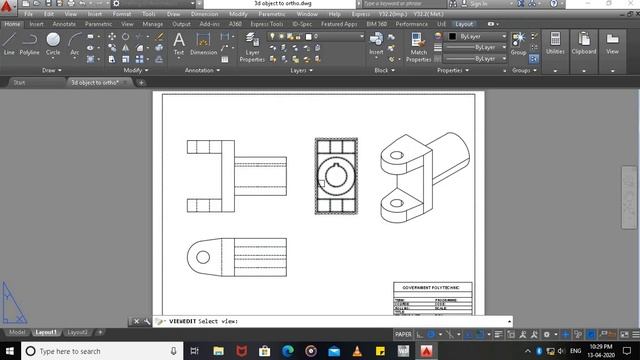
Task: Open the Output ribbon tab
Action: pos(181,24)
